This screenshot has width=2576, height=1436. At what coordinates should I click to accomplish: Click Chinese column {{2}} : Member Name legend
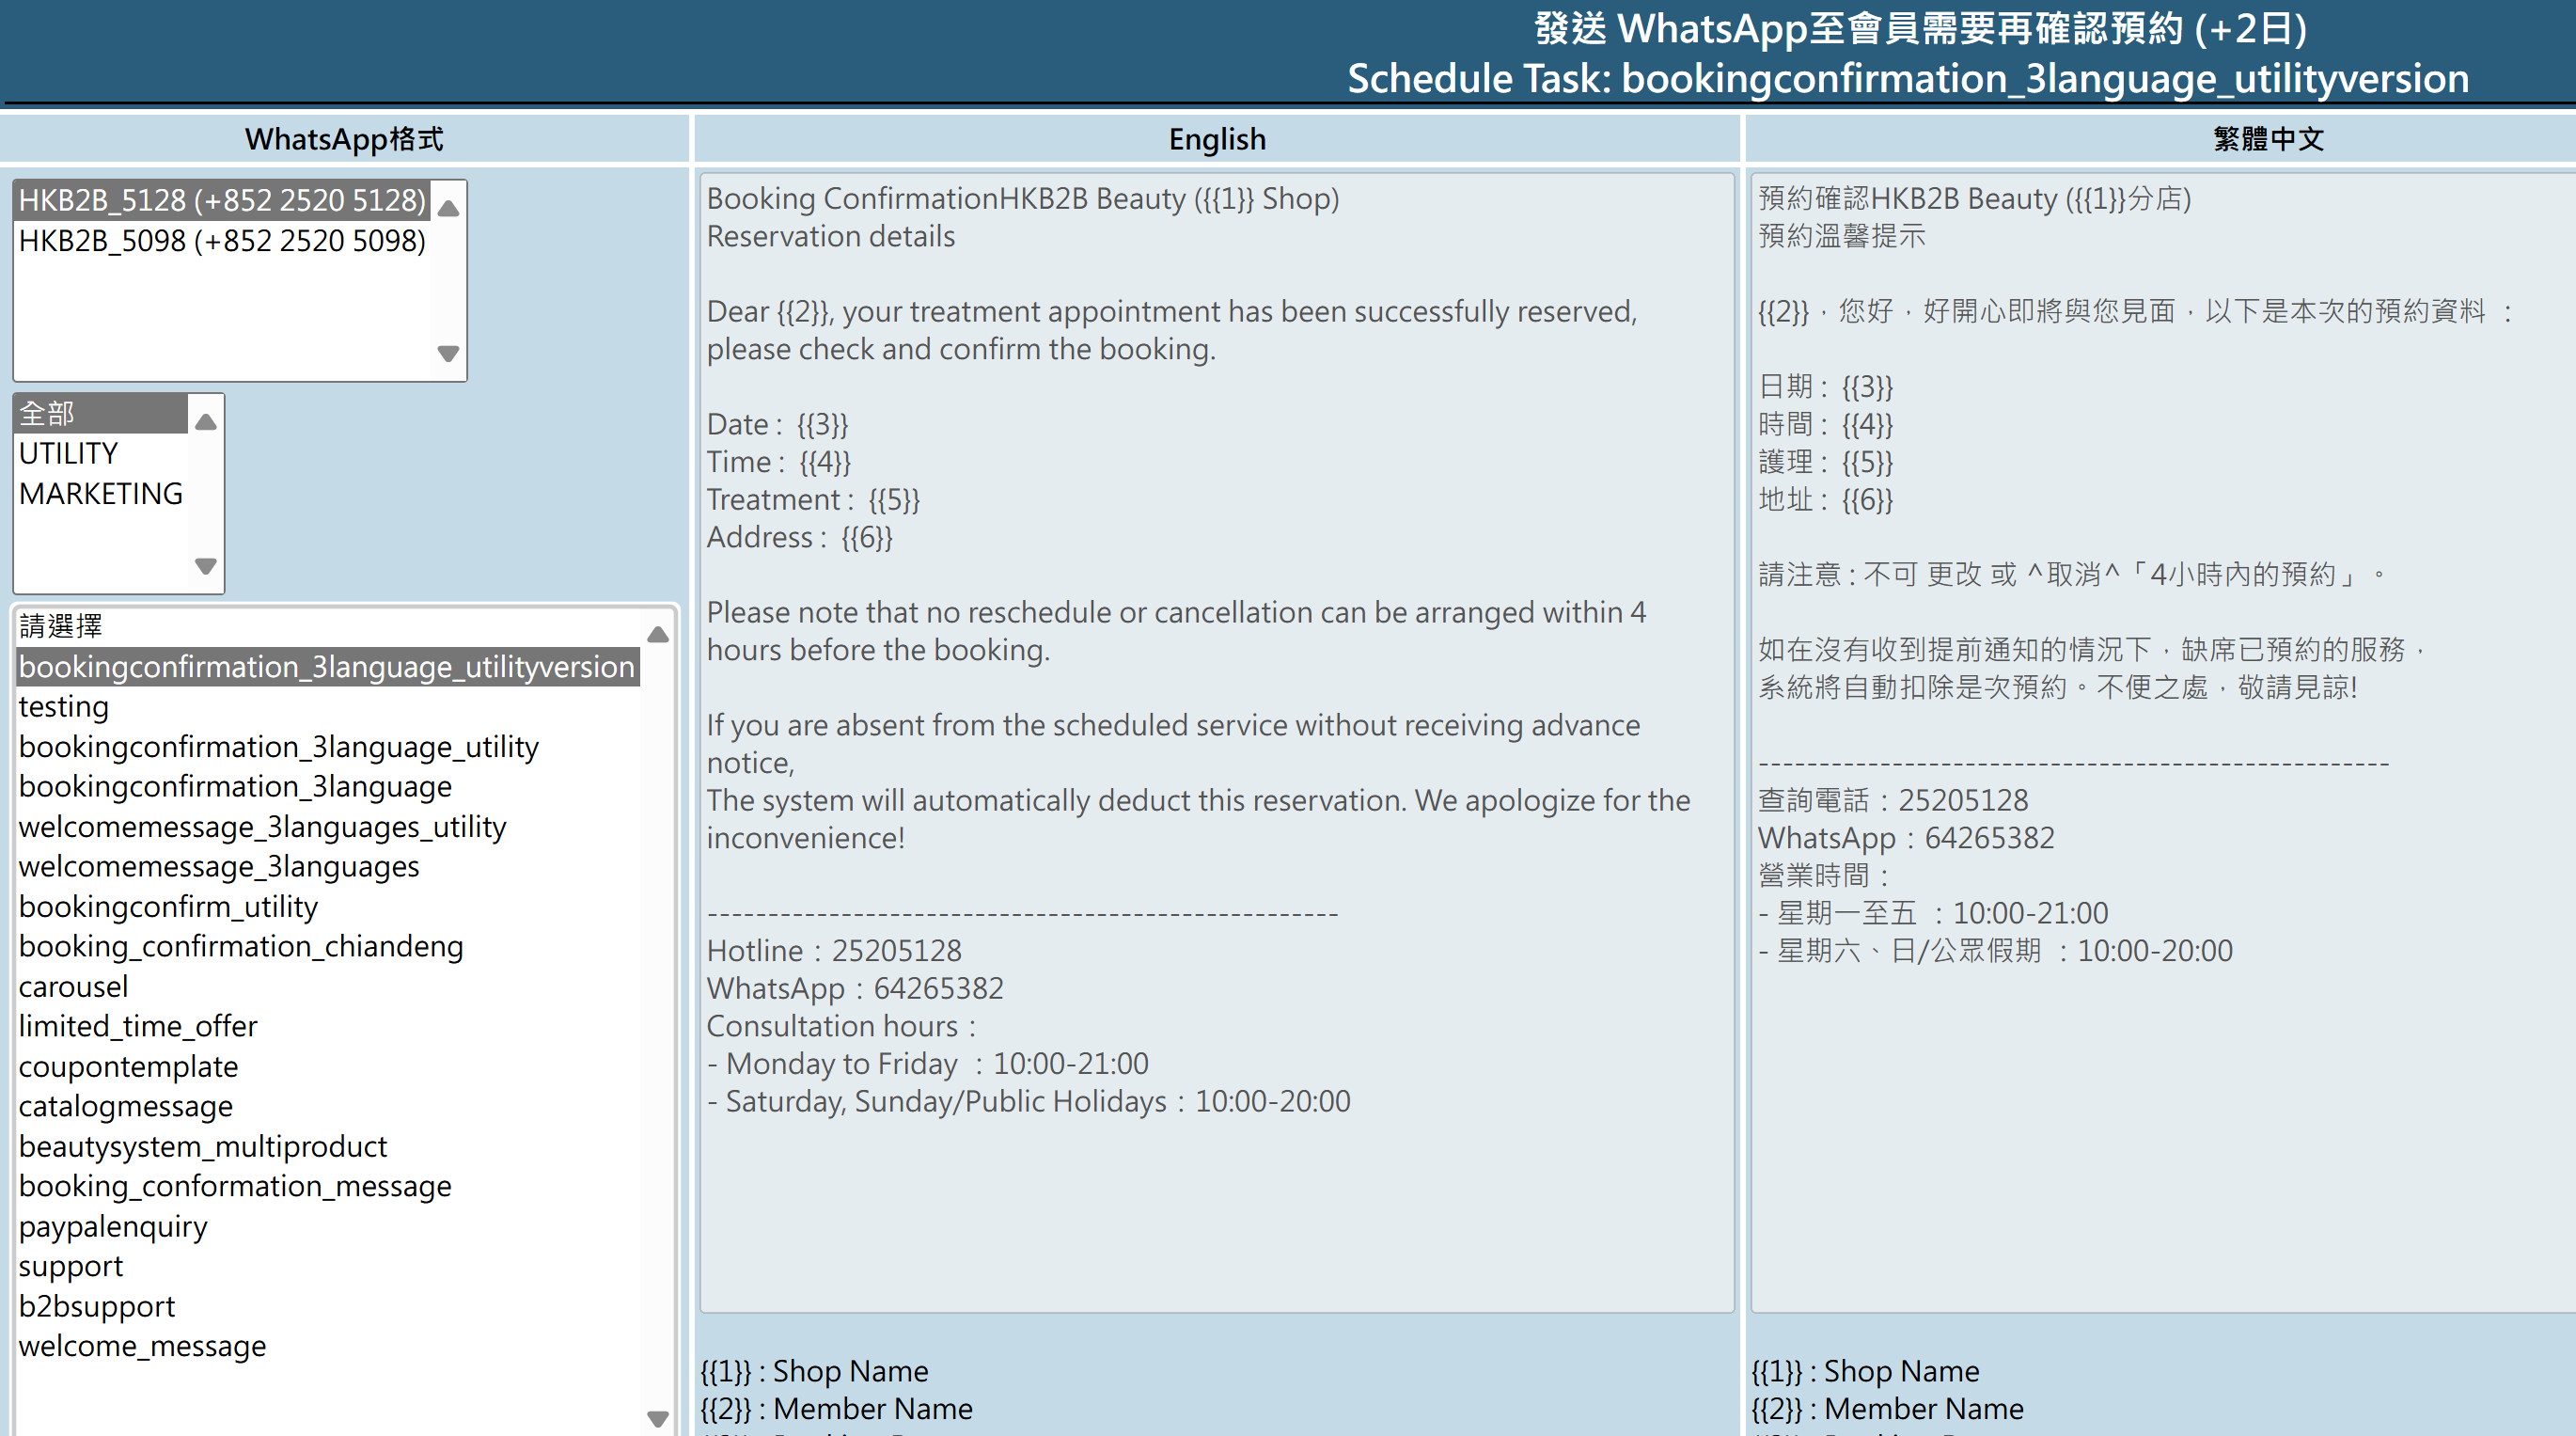[x=1887, y=1409]
